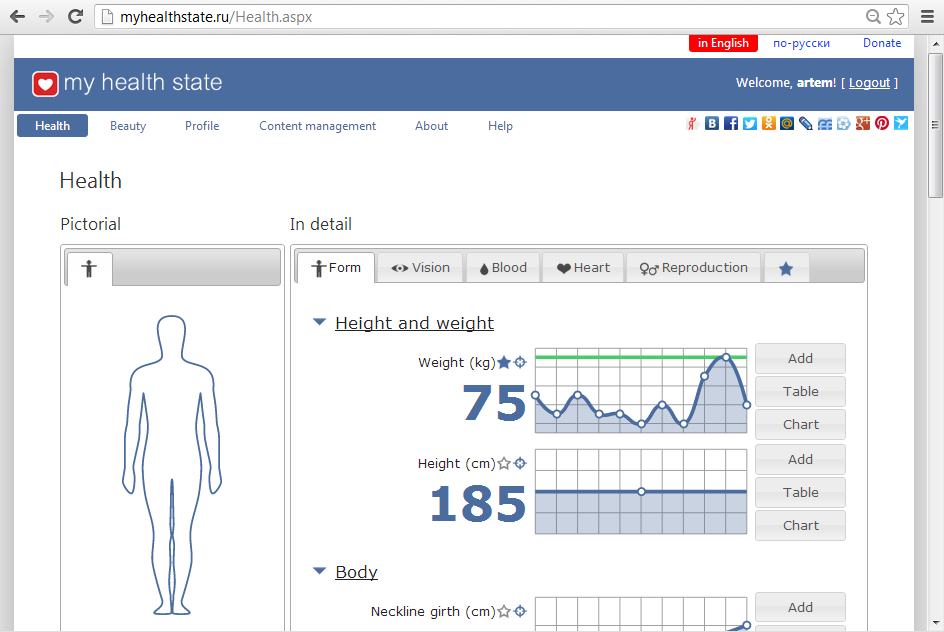The height and width of the screenshot is (632, 944).
Task: Share page via the Twitter icon
Action: click(749, 124)
